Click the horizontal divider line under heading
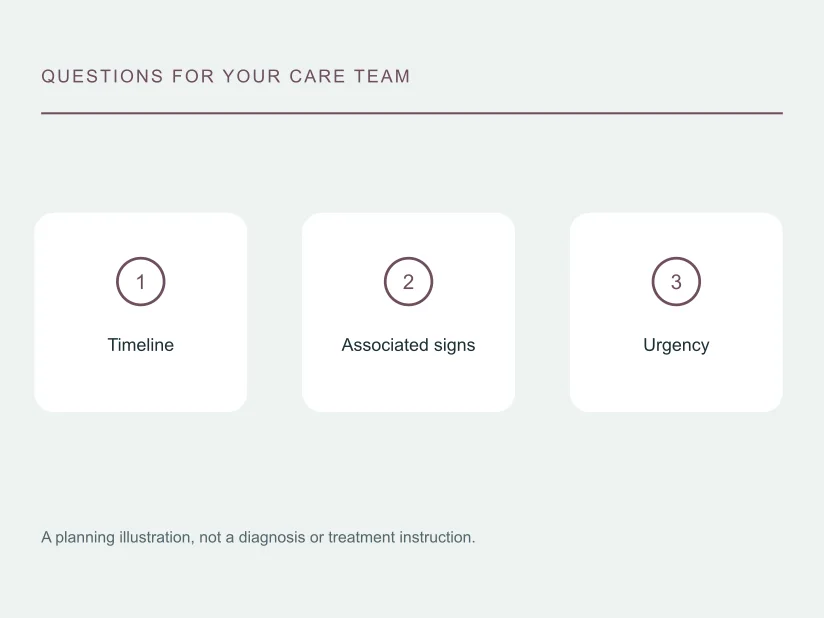Viewport: 824px width, 618px height. pos(412,113)
